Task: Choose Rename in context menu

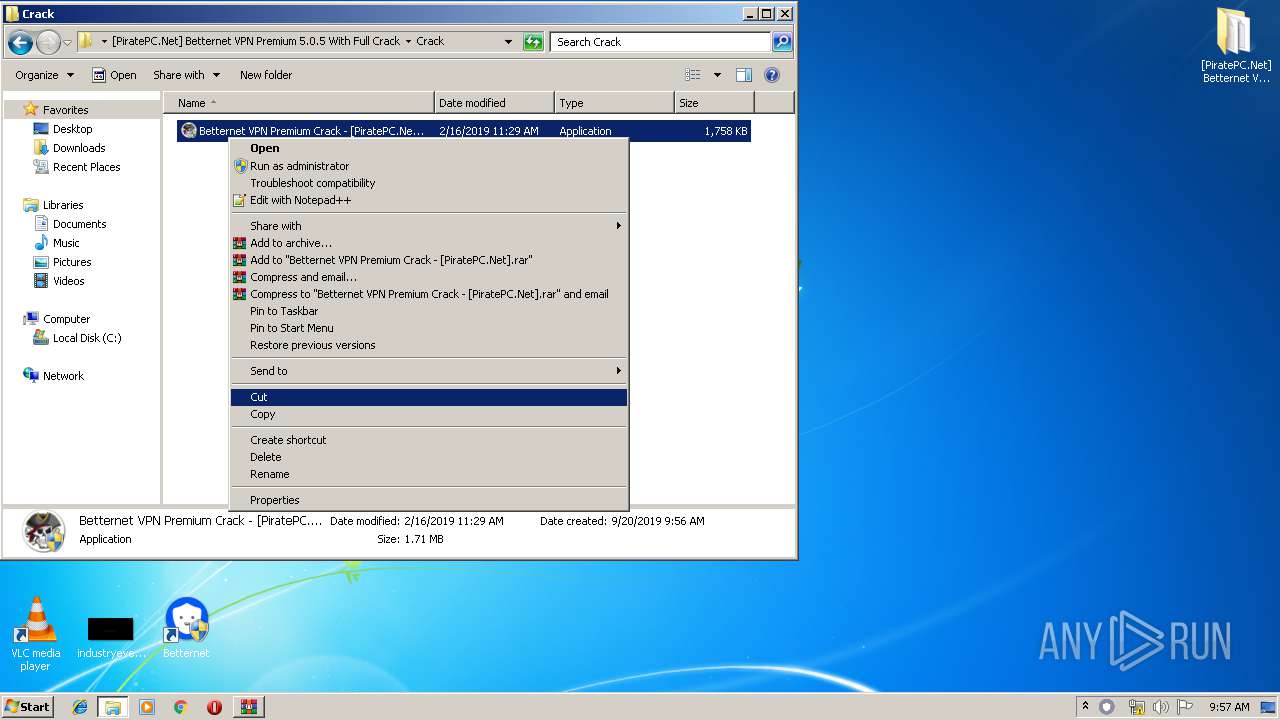Action: (429, 474)
